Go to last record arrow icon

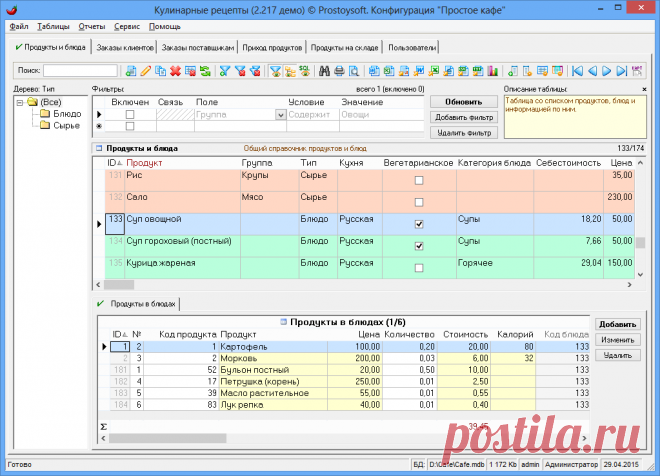(x=622, y=71)
